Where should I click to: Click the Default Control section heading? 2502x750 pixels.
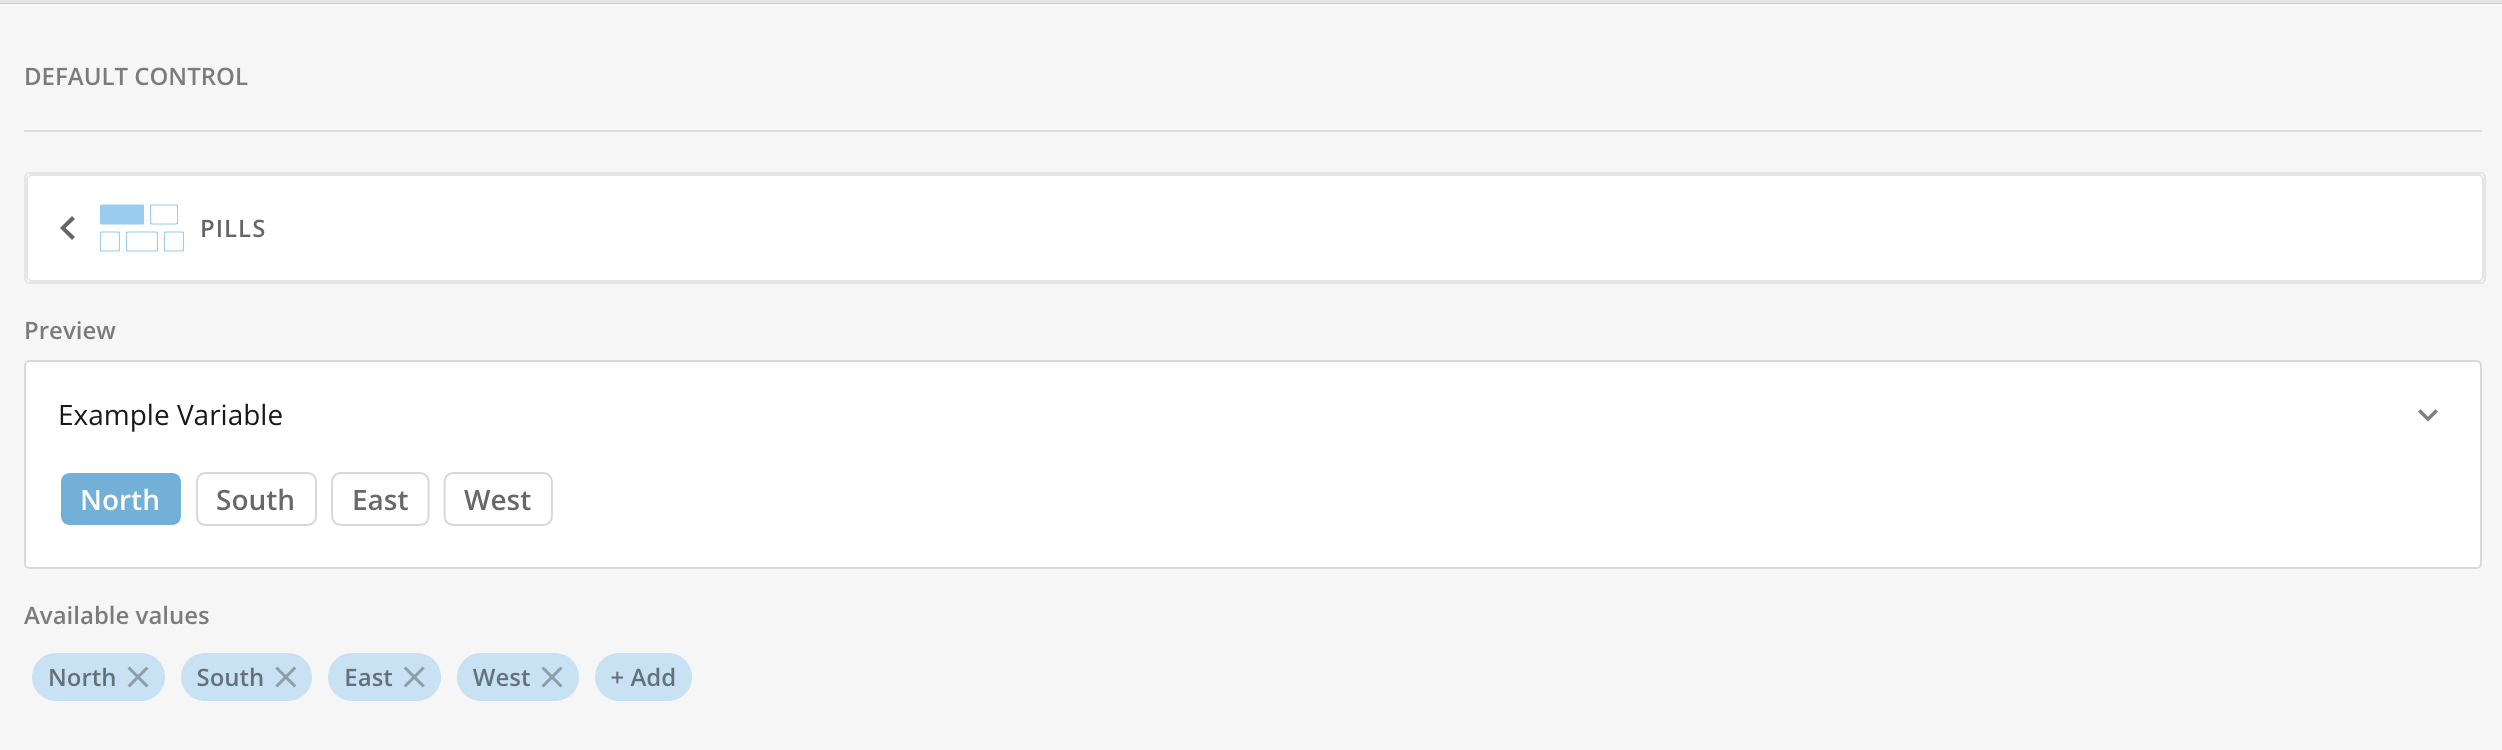136,77
